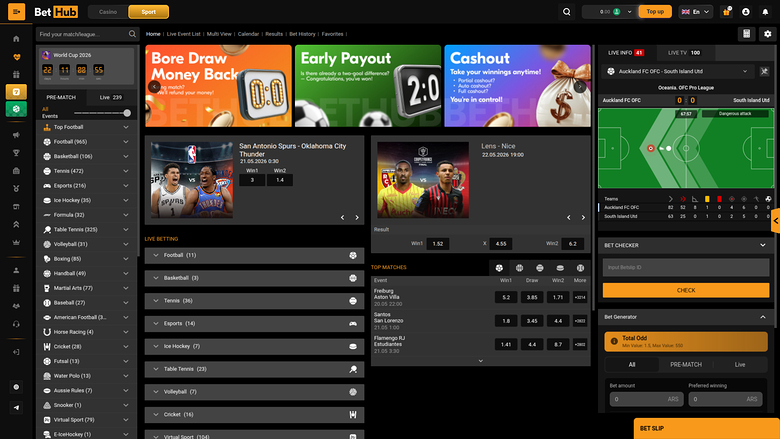
Task: Switch to LIVE TV tab
Action: tap(684, 53)
